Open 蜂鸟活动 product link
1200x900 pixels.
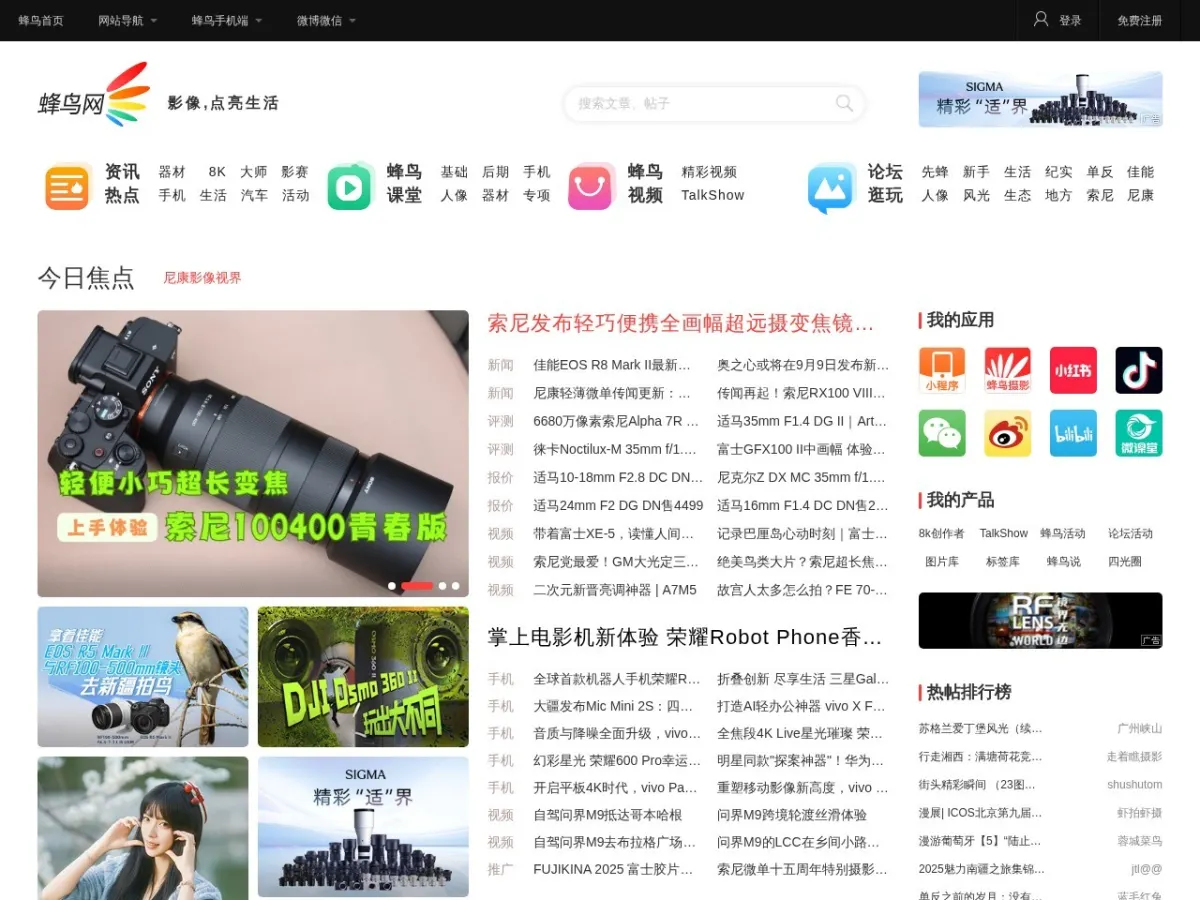[x=1063, y=534]
